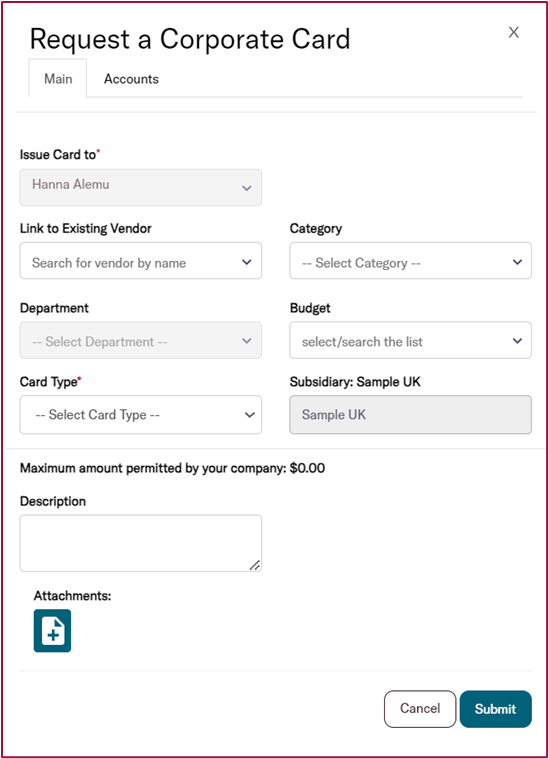Close the Request a Corporate Card dialog

[514, 32]
